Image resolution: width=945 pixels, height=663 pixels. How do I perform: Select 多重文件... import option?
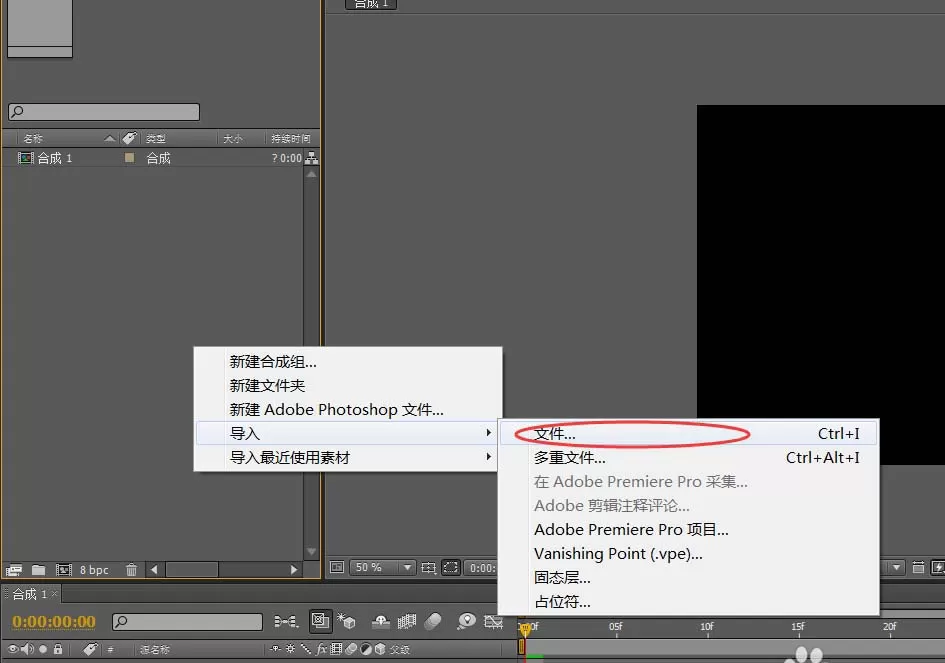coord(688,457)
